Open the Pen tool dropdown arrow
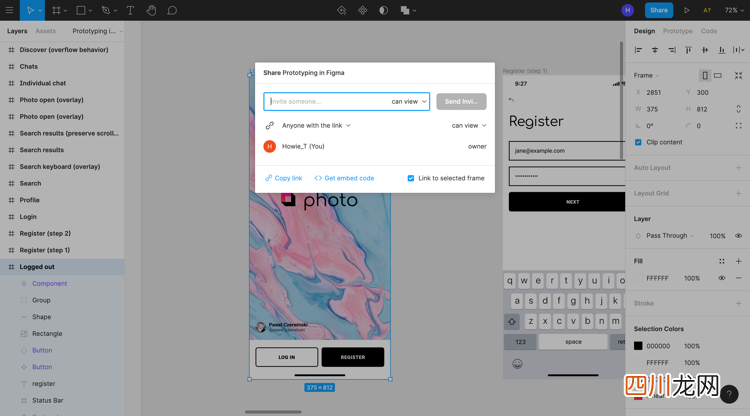This screenshot has width=750, height=416. click(115, 11)
